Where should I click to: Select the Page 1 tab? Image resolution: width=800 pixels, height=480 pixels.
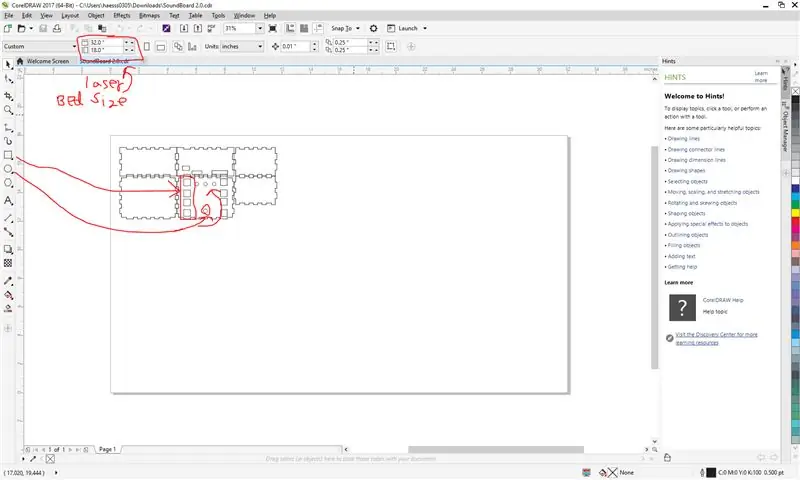pyautogui.click(x=107, y=449)
